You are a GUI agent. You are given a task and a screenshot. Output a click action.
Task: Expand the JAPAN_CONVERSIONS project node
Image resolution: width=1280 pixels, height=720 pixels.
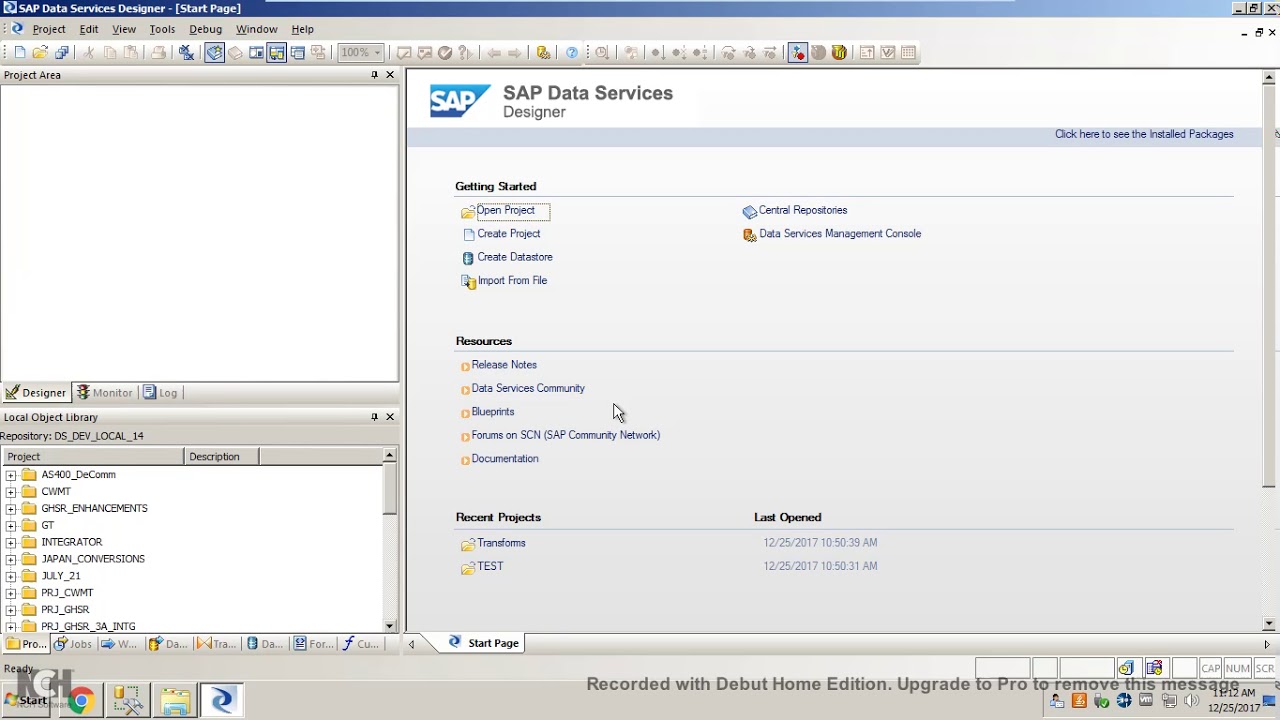[11, 559]
